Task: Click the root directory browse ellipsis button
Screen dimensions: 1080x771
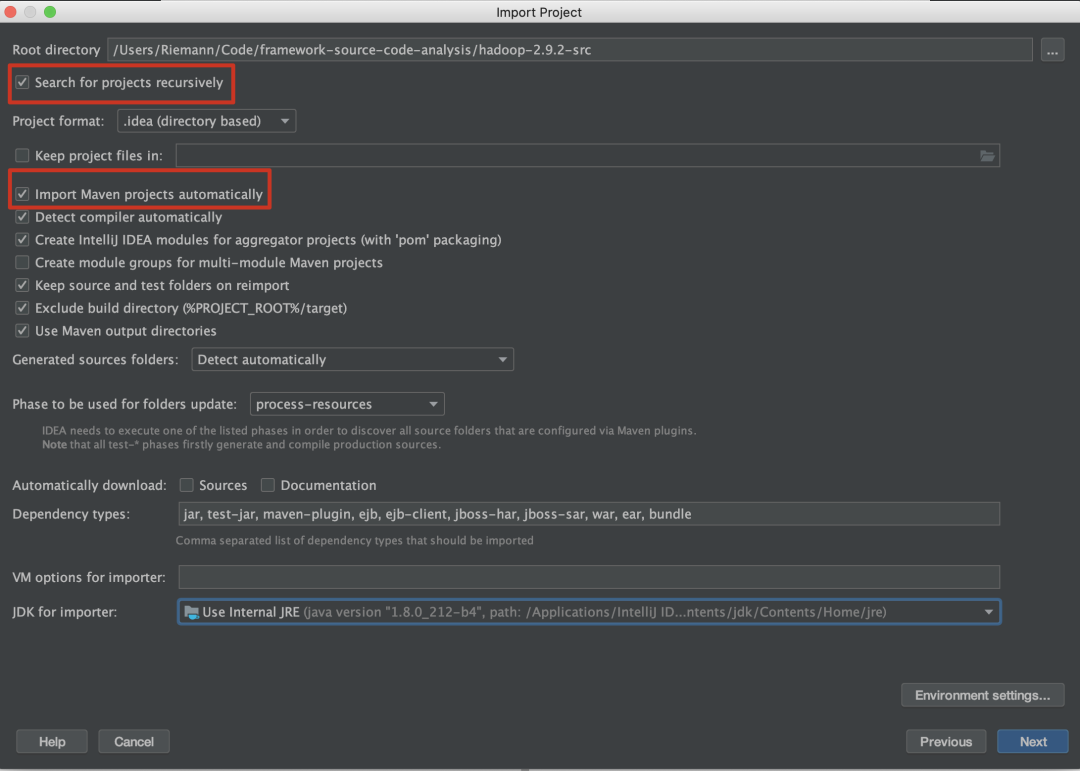Action: (x=1052, y=50)
